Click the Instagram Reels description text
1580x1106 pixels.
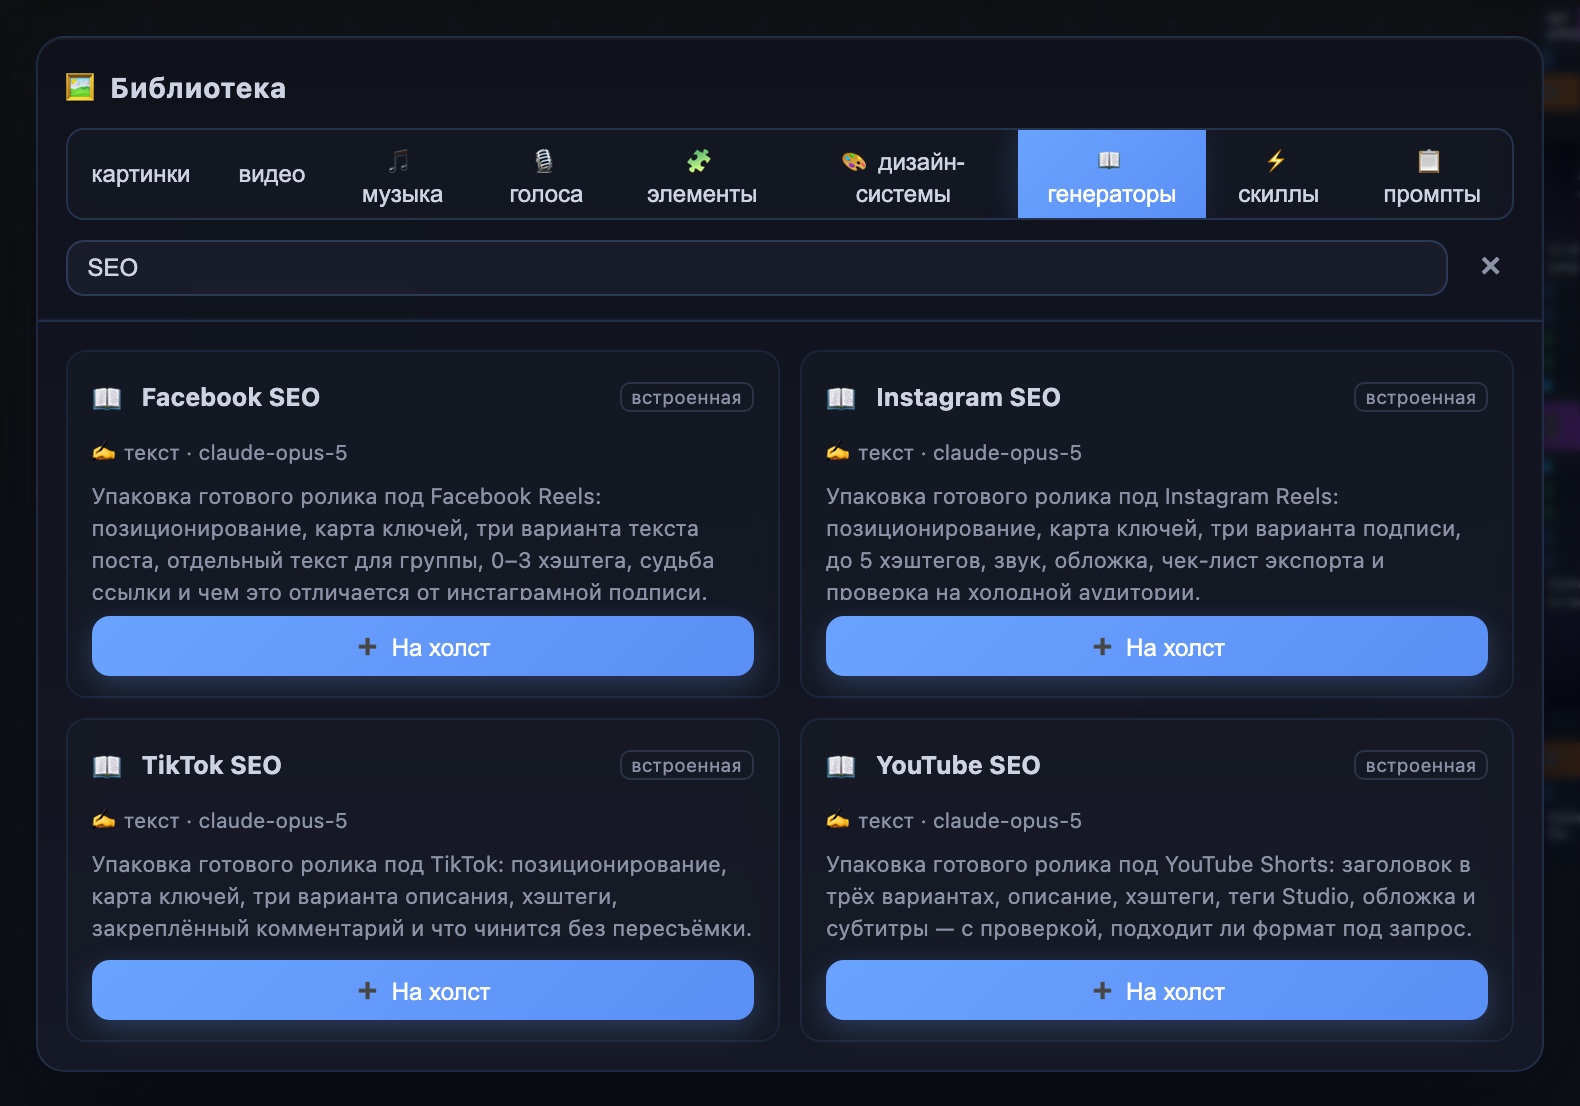coord(1143,544)
